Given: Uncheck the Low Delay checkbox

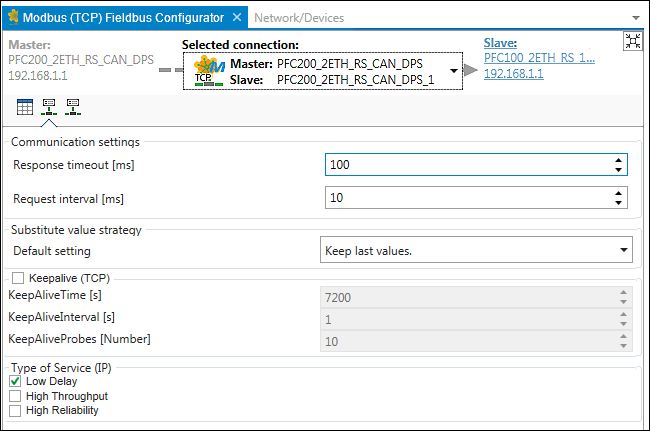Looking at the screenshot, I should point(15,381).
